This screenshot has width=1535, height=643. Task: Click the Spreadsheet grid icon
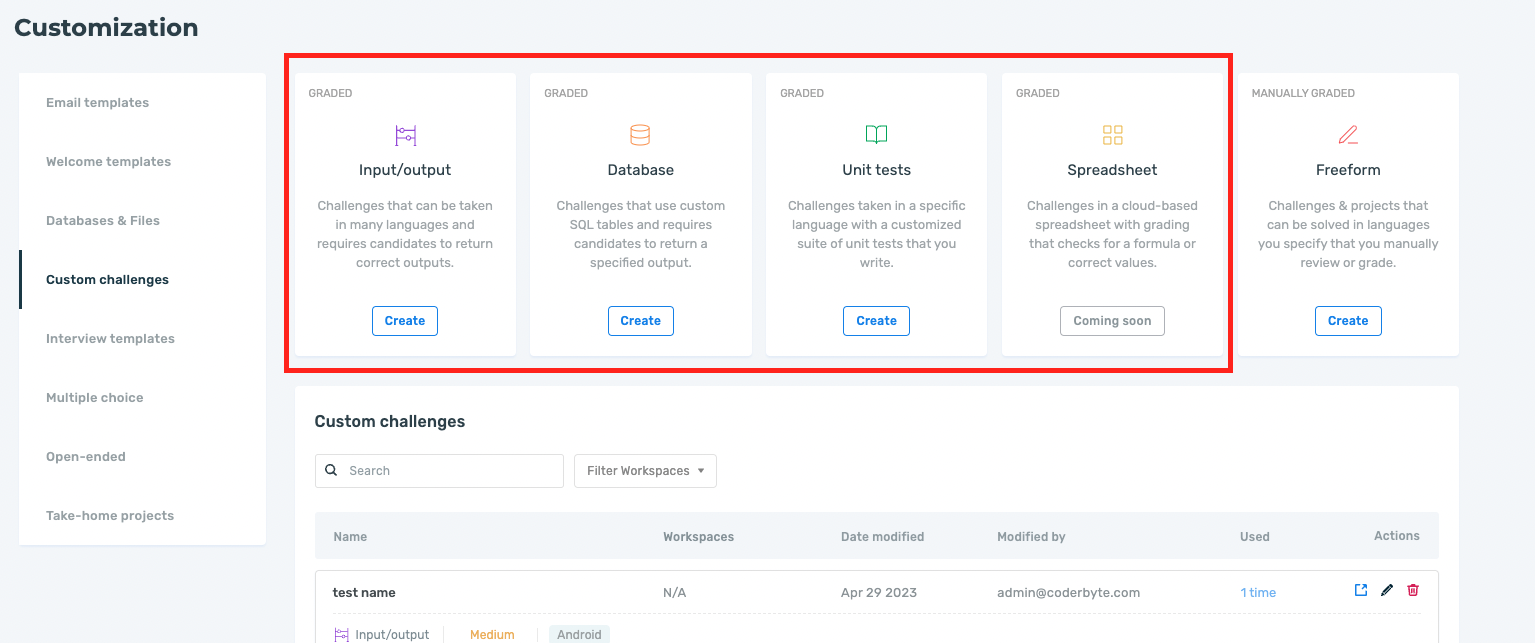1112,134
